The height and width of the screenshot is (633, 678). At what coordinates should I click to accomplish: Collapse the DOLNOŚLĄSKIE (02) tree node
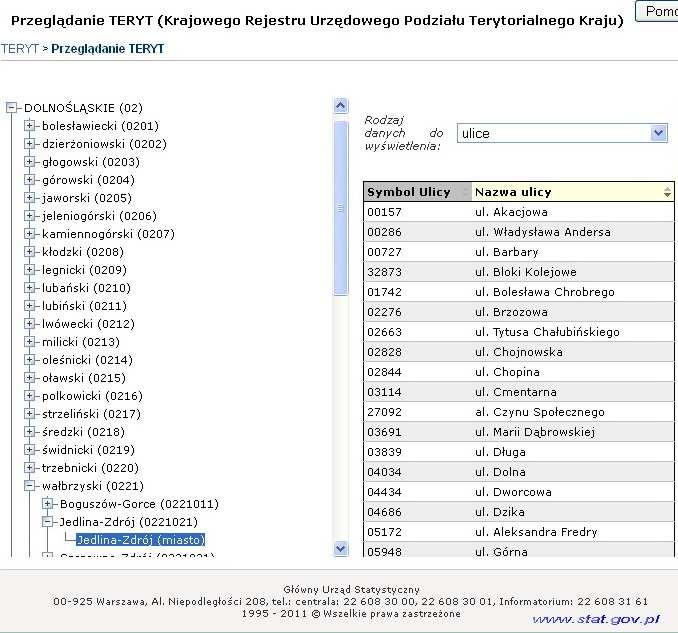pyautogui.click(x=12, y=108)
